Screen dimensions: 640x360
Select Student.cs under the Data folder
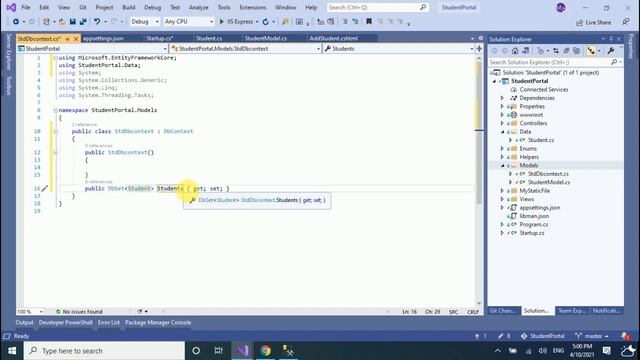541,140
